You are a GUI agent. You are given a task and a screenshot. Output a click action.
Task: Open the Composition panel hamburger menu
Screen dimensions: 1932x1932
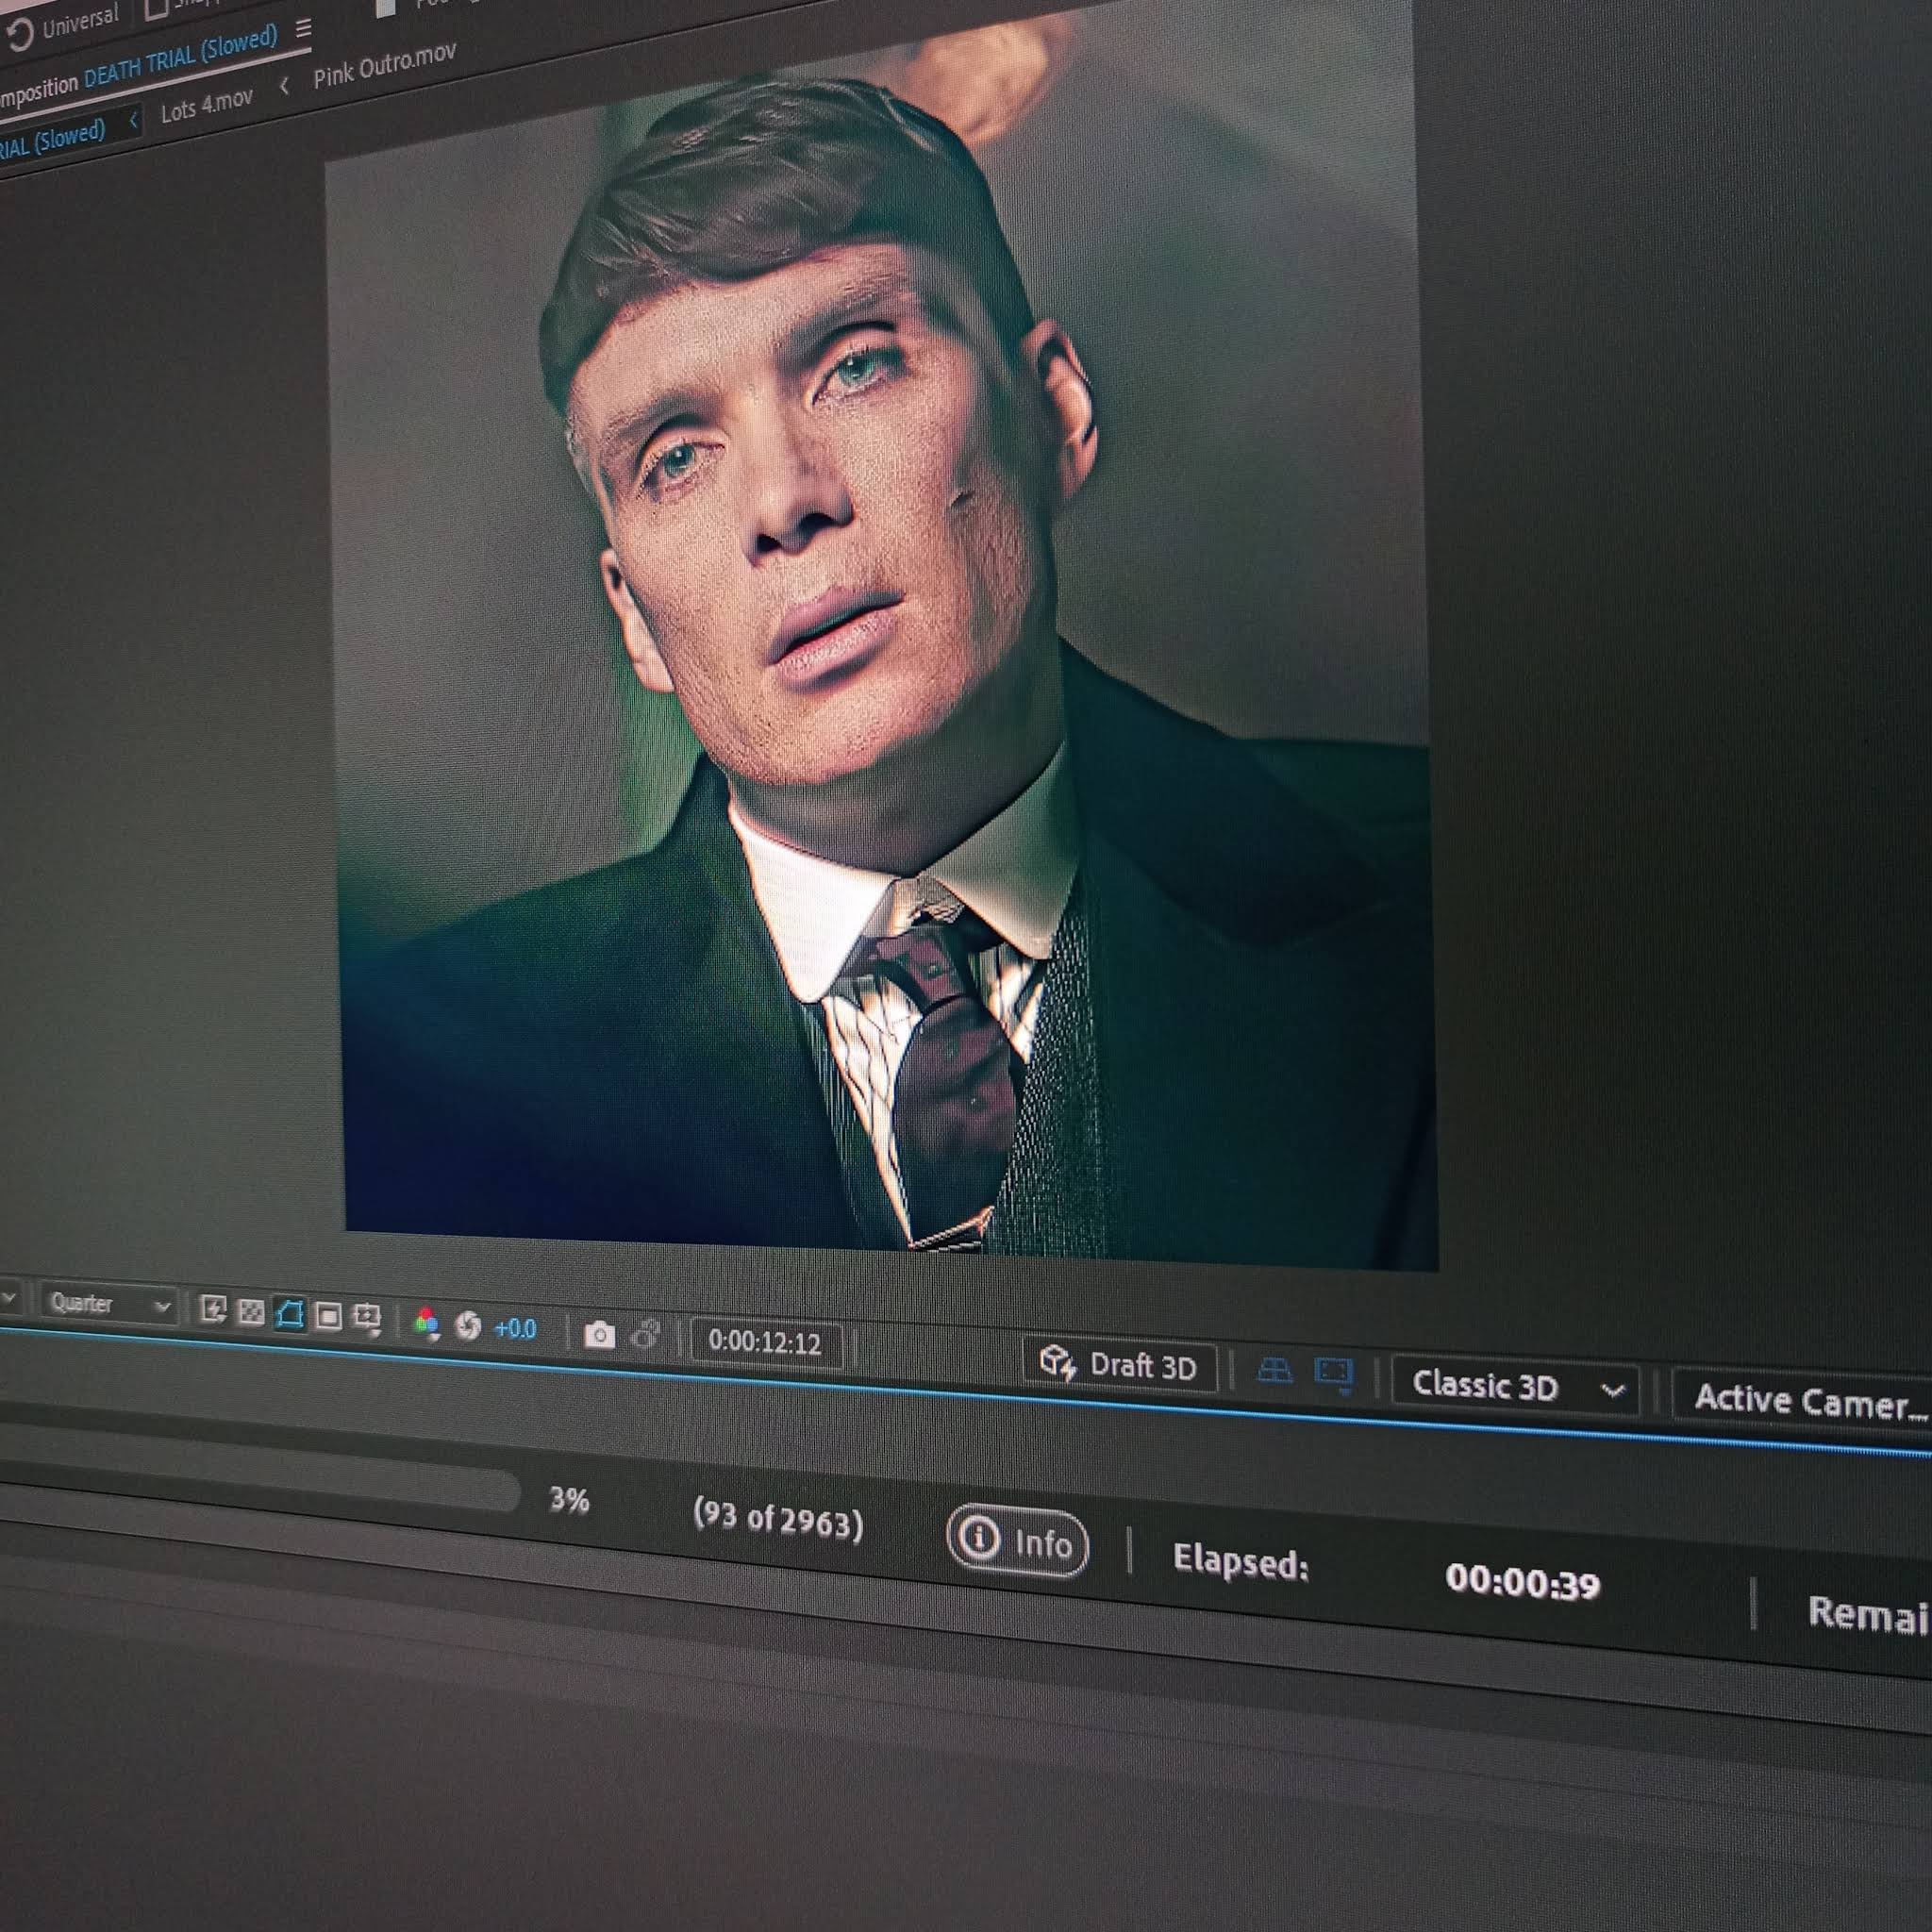304,29
